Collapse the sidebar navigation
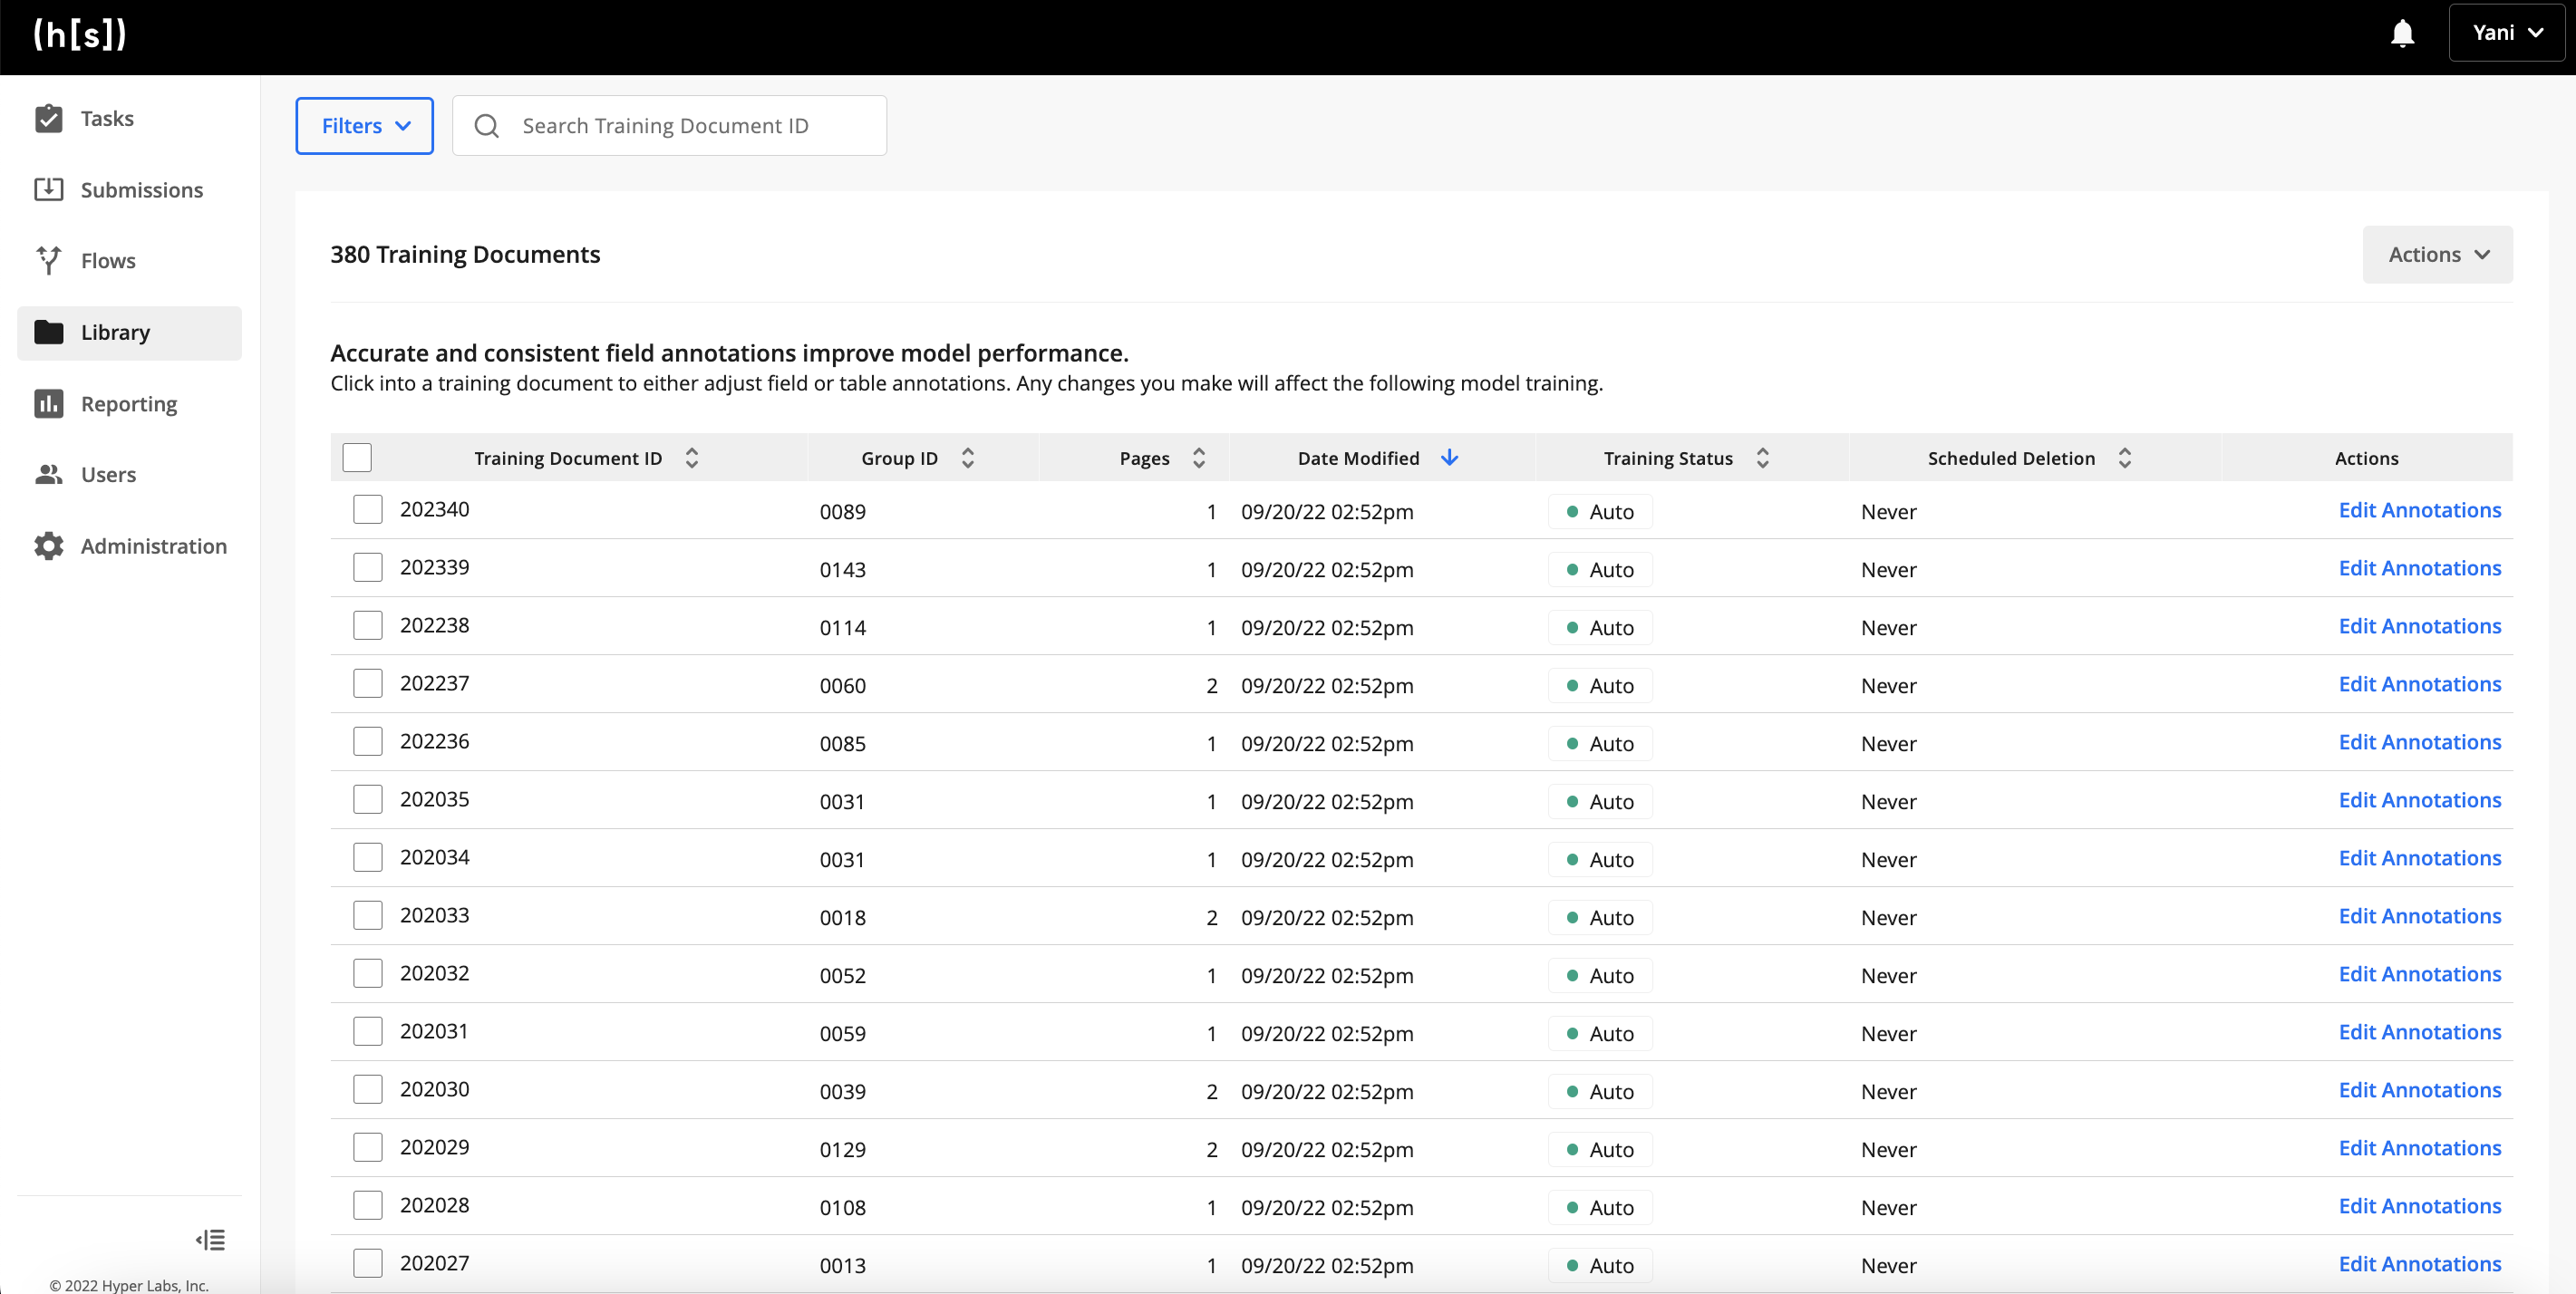The height and width of the screenshot is (1294, 2576). [x=210, y=1240]
